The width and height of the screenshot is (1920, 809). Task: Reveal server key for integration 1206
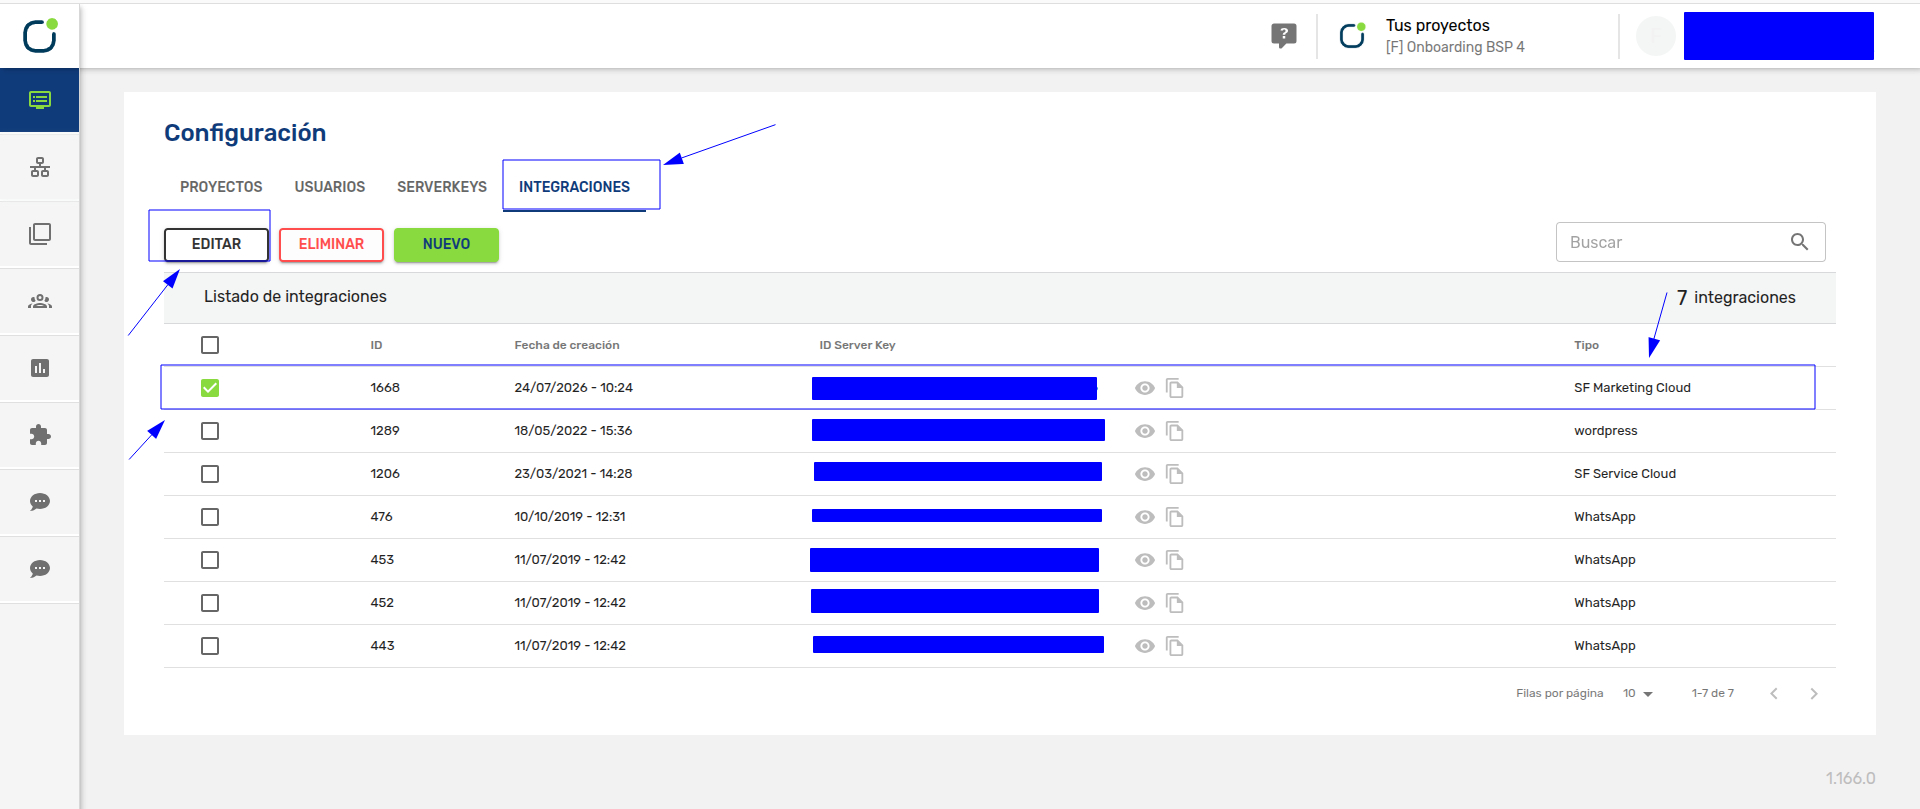[1145, 474]
